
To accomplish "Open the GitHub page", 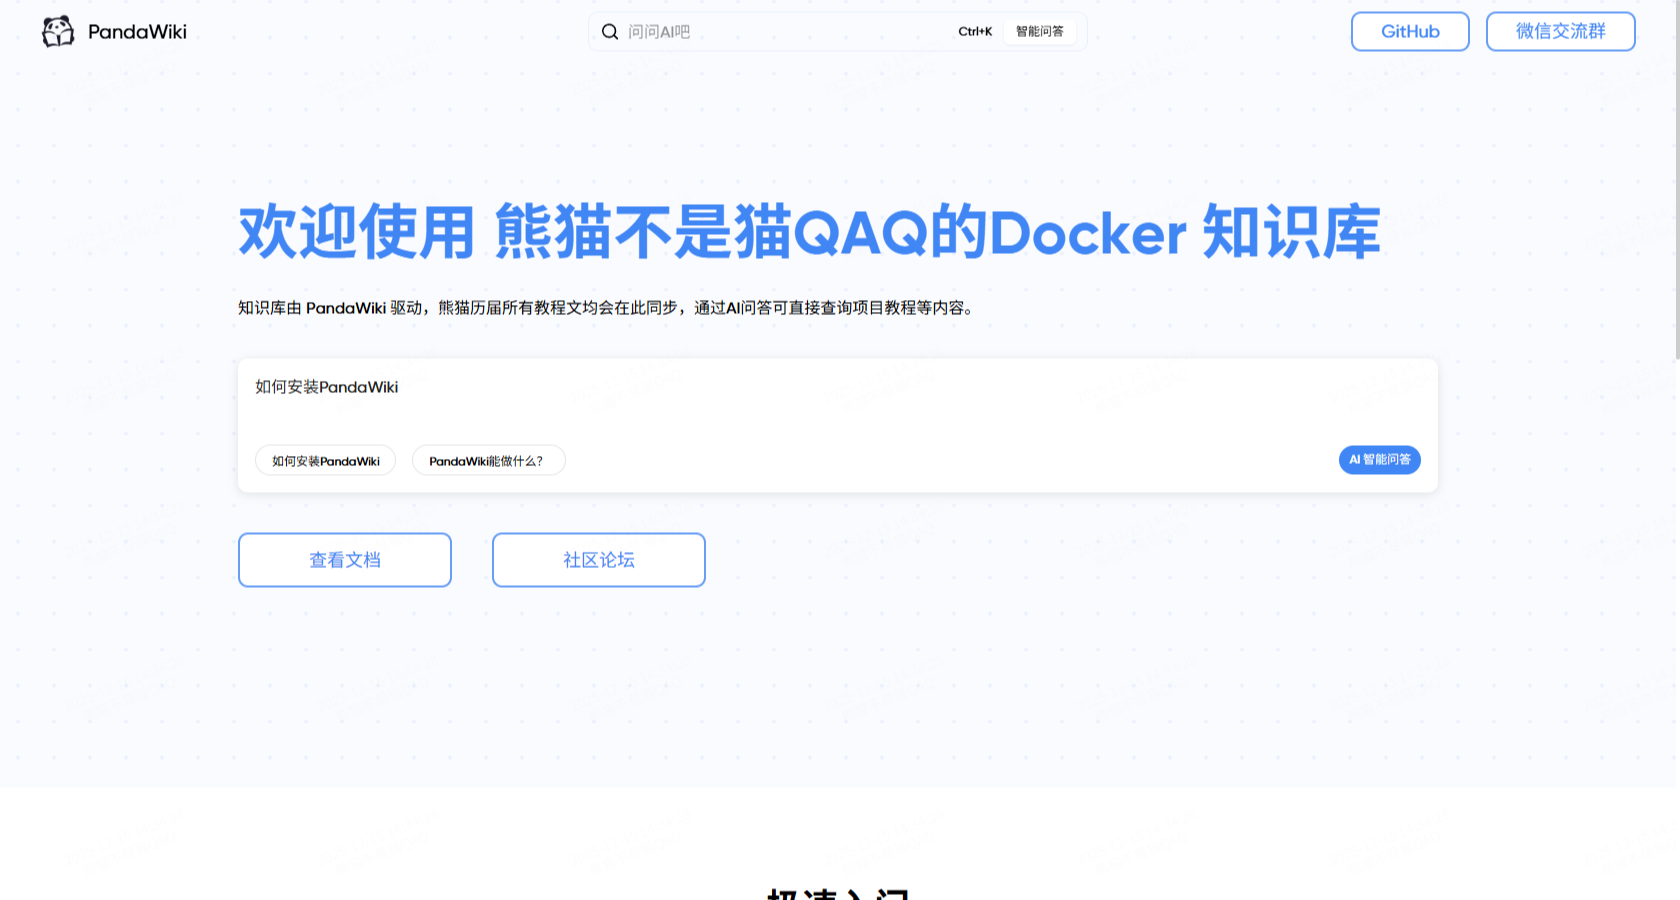I will pyautogui.click(x=1410, y=31).
